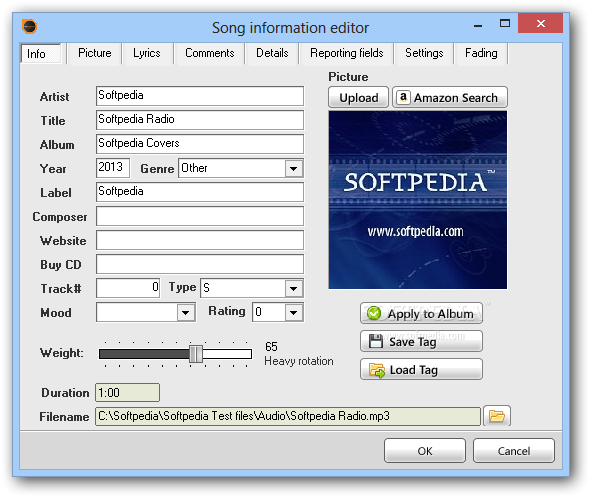
Task: Click the empty Website field
Action: [x=200, y=240]
